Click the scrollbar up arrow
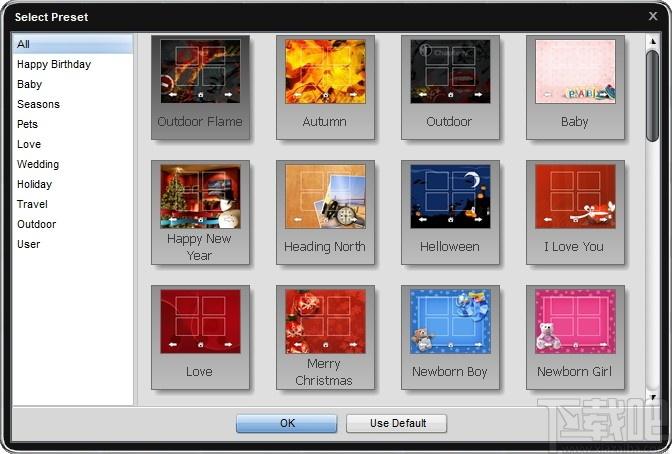The height and width of the screenshot is (454, 672). (x=653, y=42)
